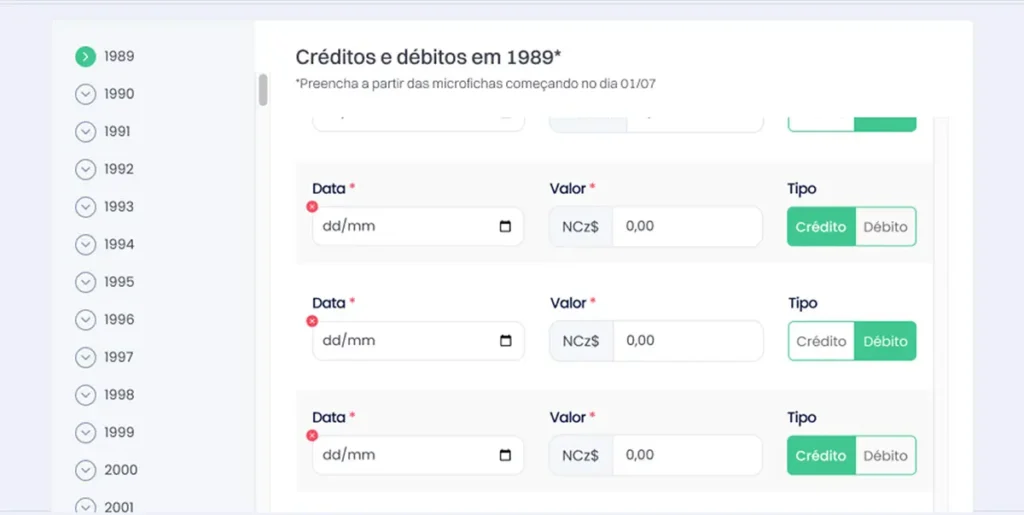
Task: Click the Crédito button in third row
Action: click(x=821, y=456)
